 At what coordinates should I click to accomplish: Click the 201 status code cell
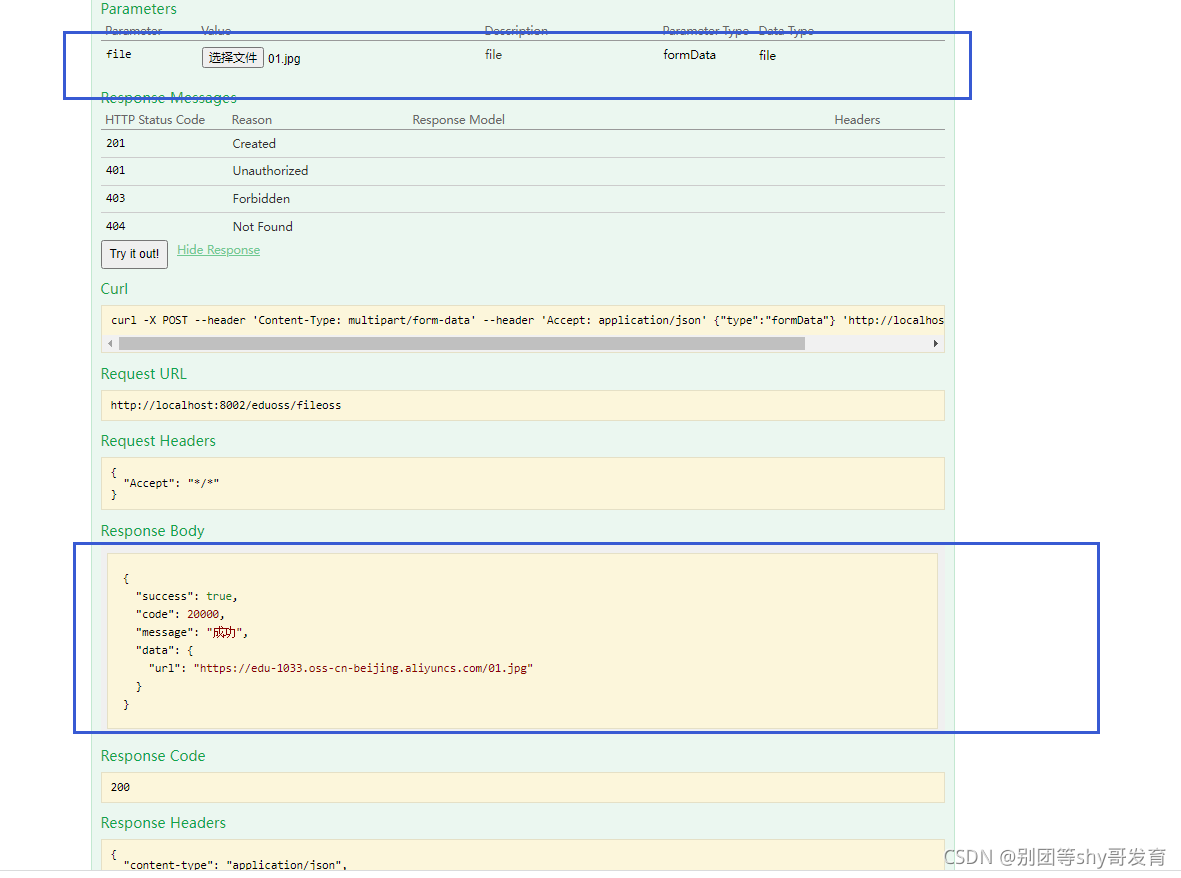click(x=115, y=143)
